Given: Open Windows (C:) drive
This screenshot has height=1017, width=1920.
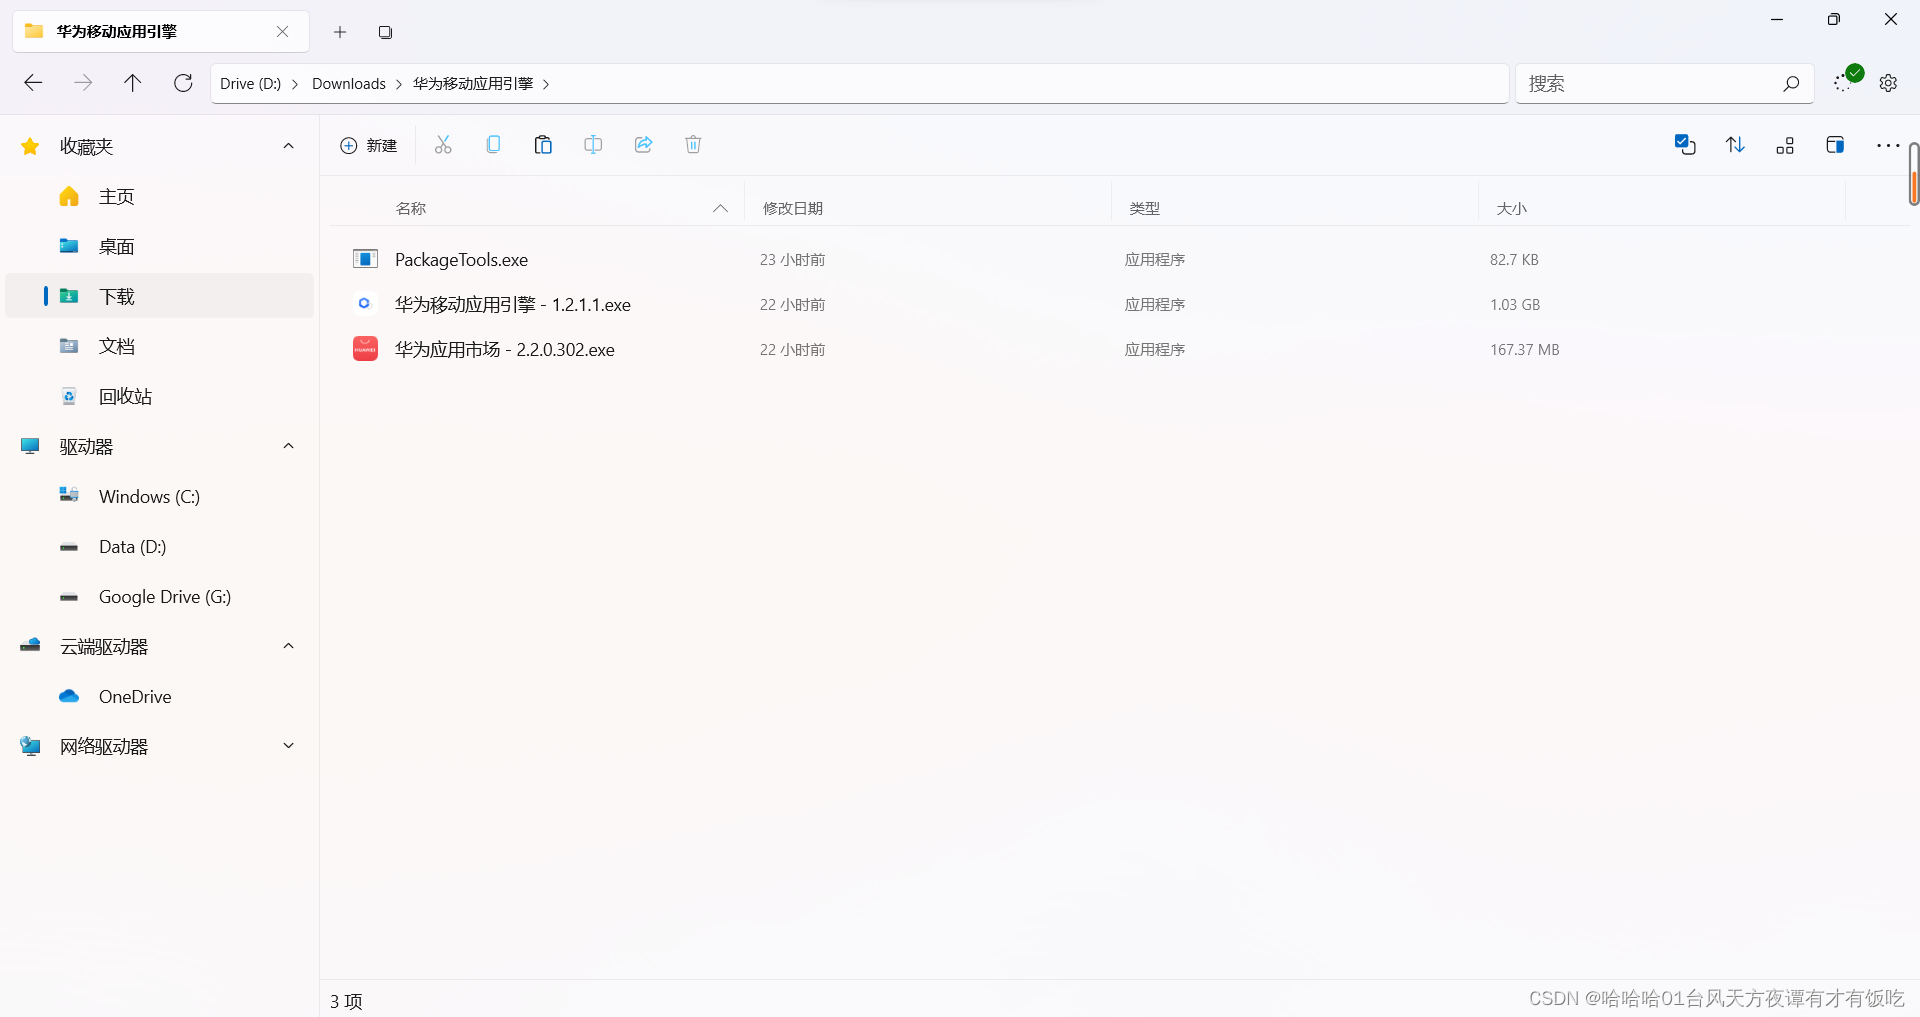Looking at the screenshot, I should [160, 496].
